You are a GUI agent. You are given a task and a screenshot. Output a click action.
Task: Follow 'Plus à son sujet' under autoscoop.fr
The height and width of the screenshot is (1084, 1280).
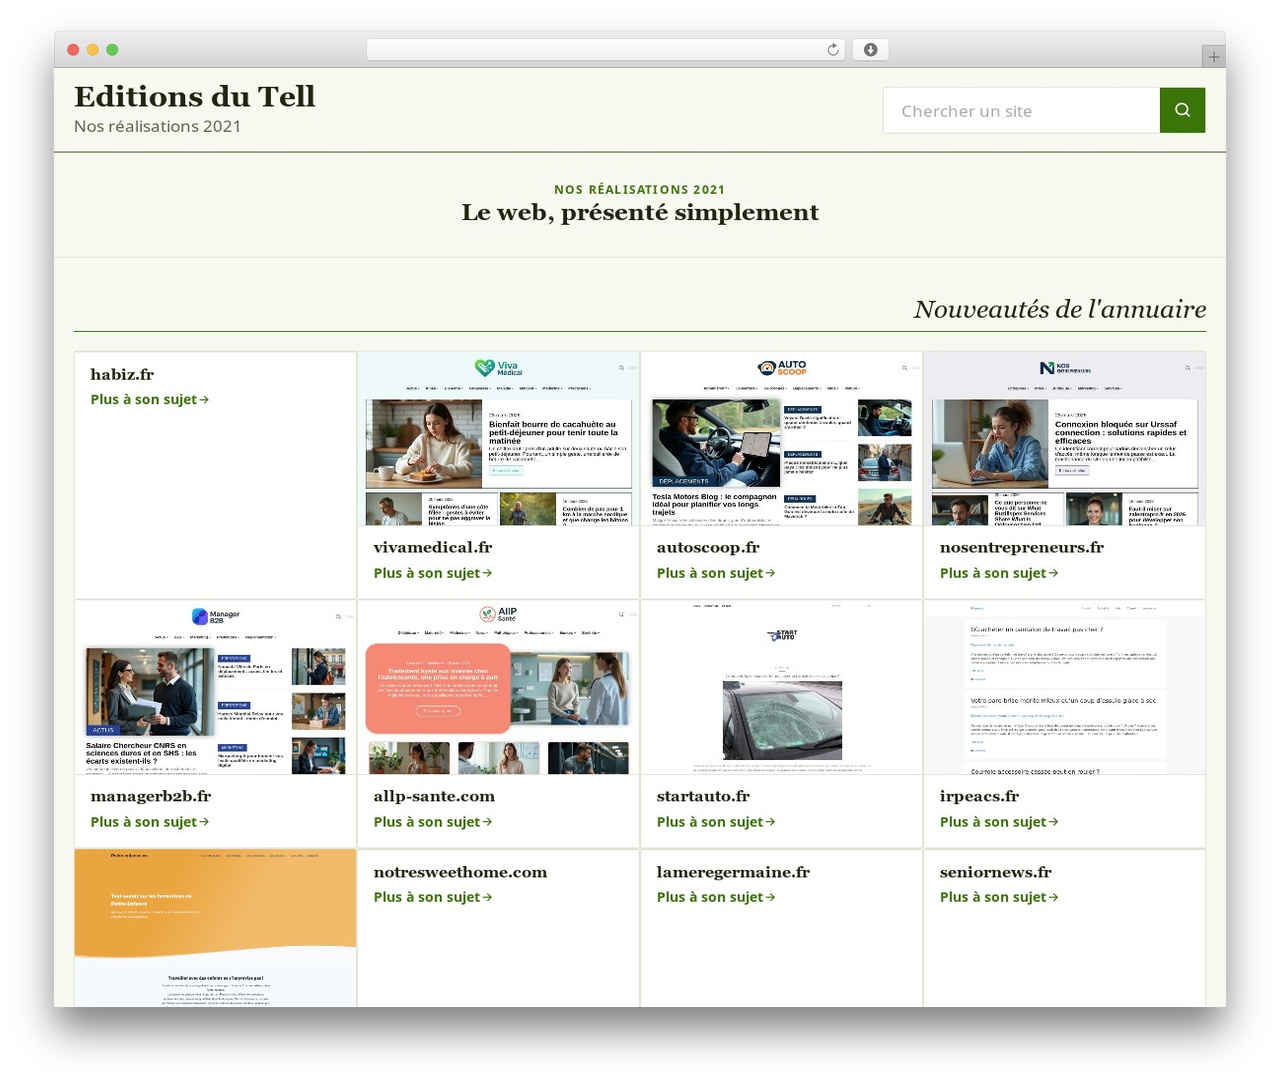(x=716, y=573)
